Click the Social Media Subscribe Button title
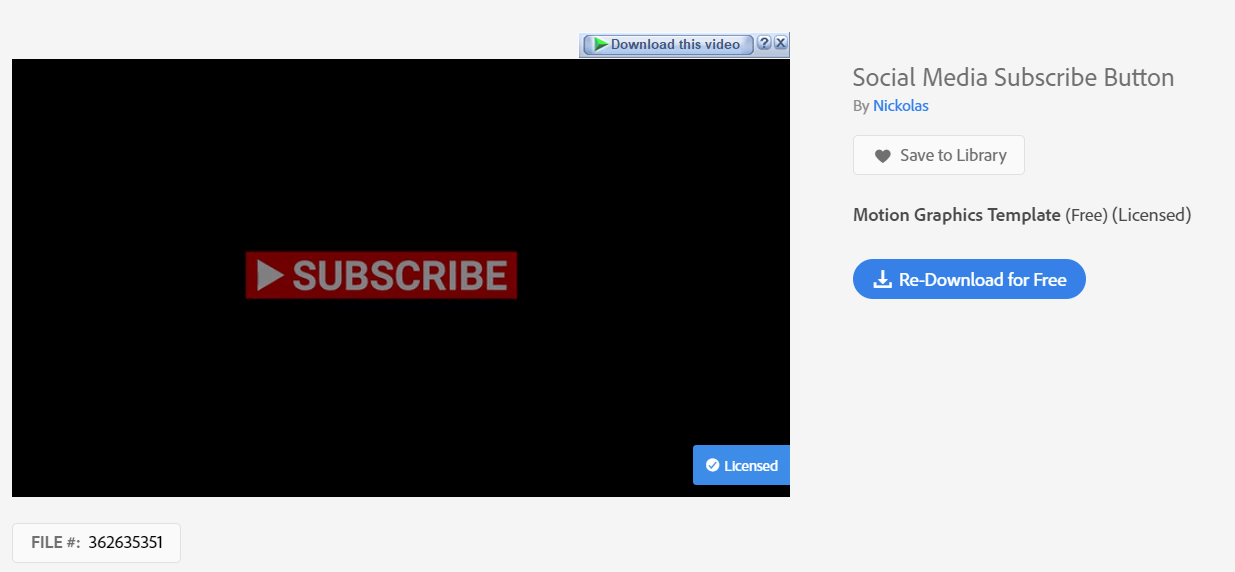Image resolution: width=1235 pixels, height=572 pixels. [1013, 77]
